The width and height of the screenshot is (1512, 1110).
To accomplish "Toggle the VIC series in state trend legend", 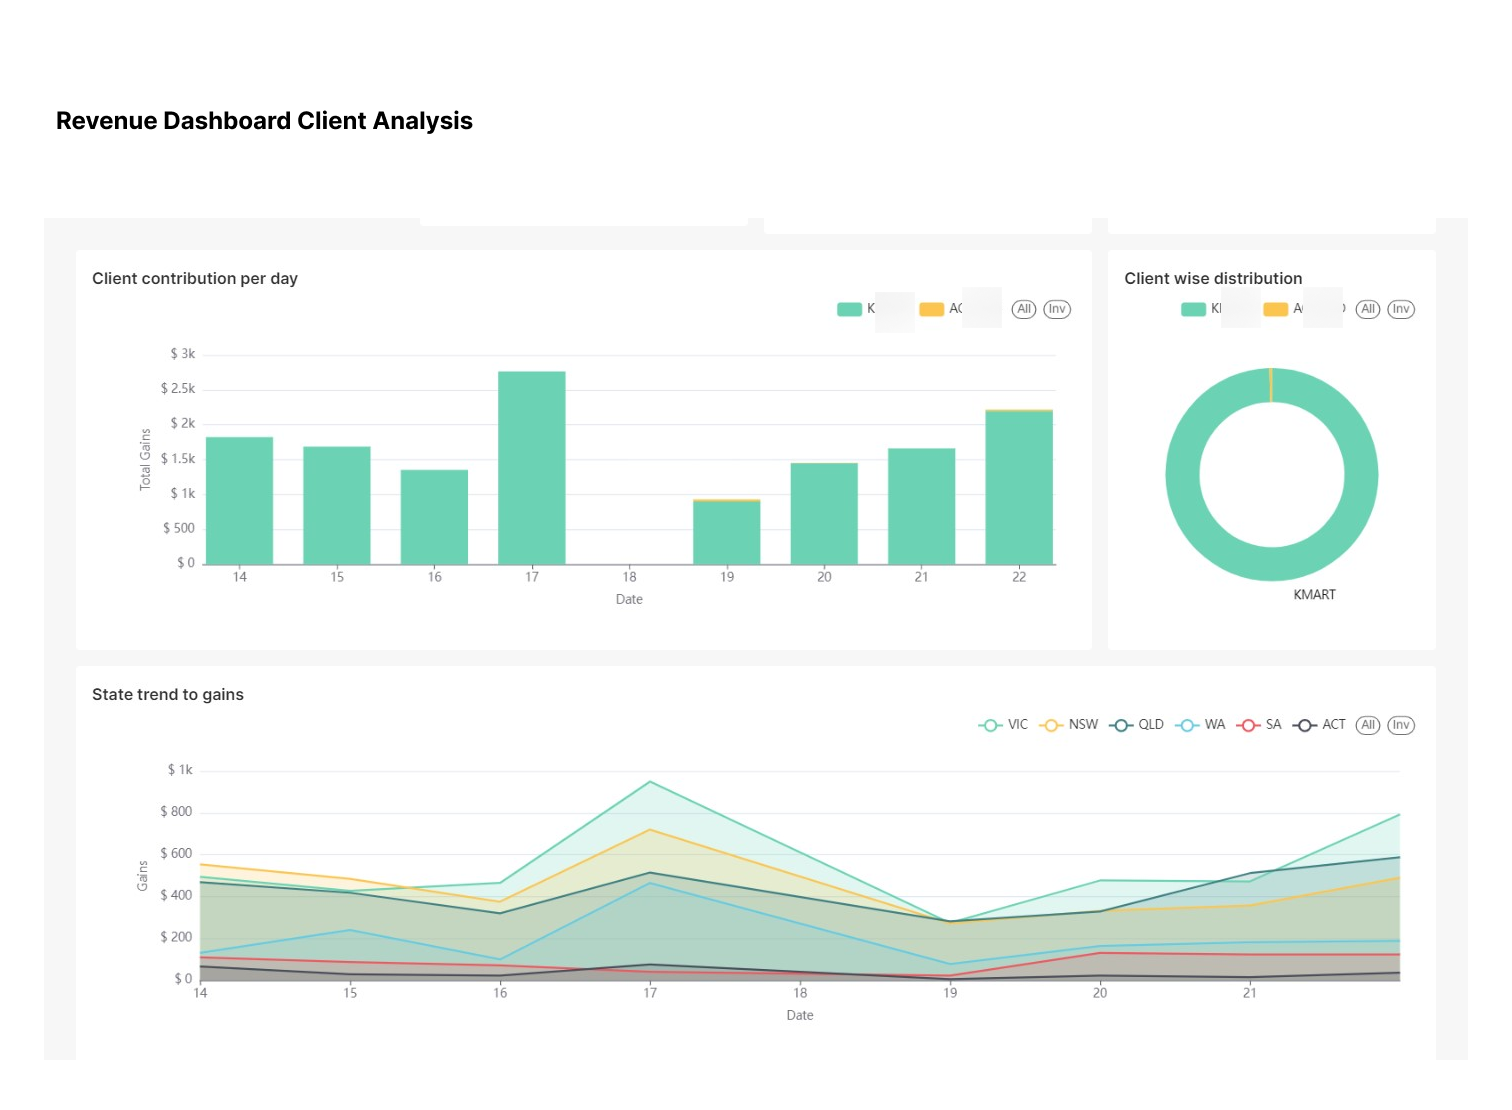I will point(1003,725).
